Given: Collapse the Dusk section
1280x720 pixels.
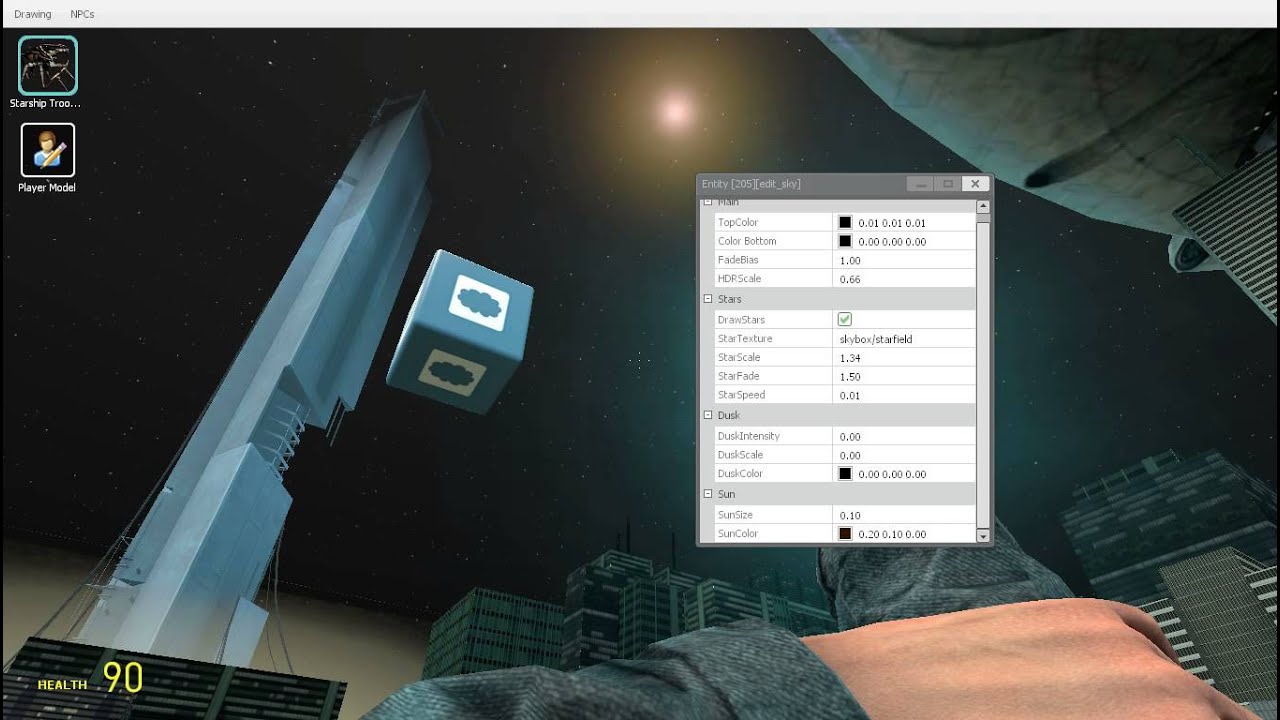Looking at the screenshot, I should [708, 415].
